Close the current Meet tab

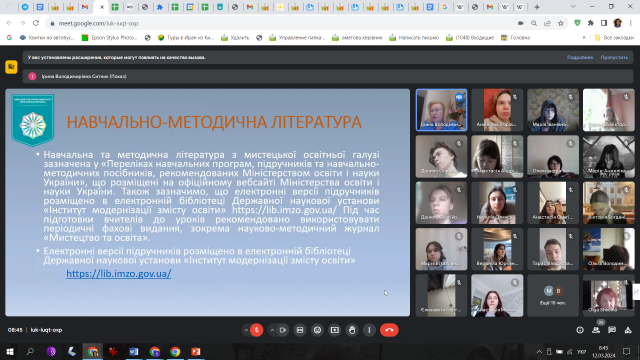tap(102, 7)
